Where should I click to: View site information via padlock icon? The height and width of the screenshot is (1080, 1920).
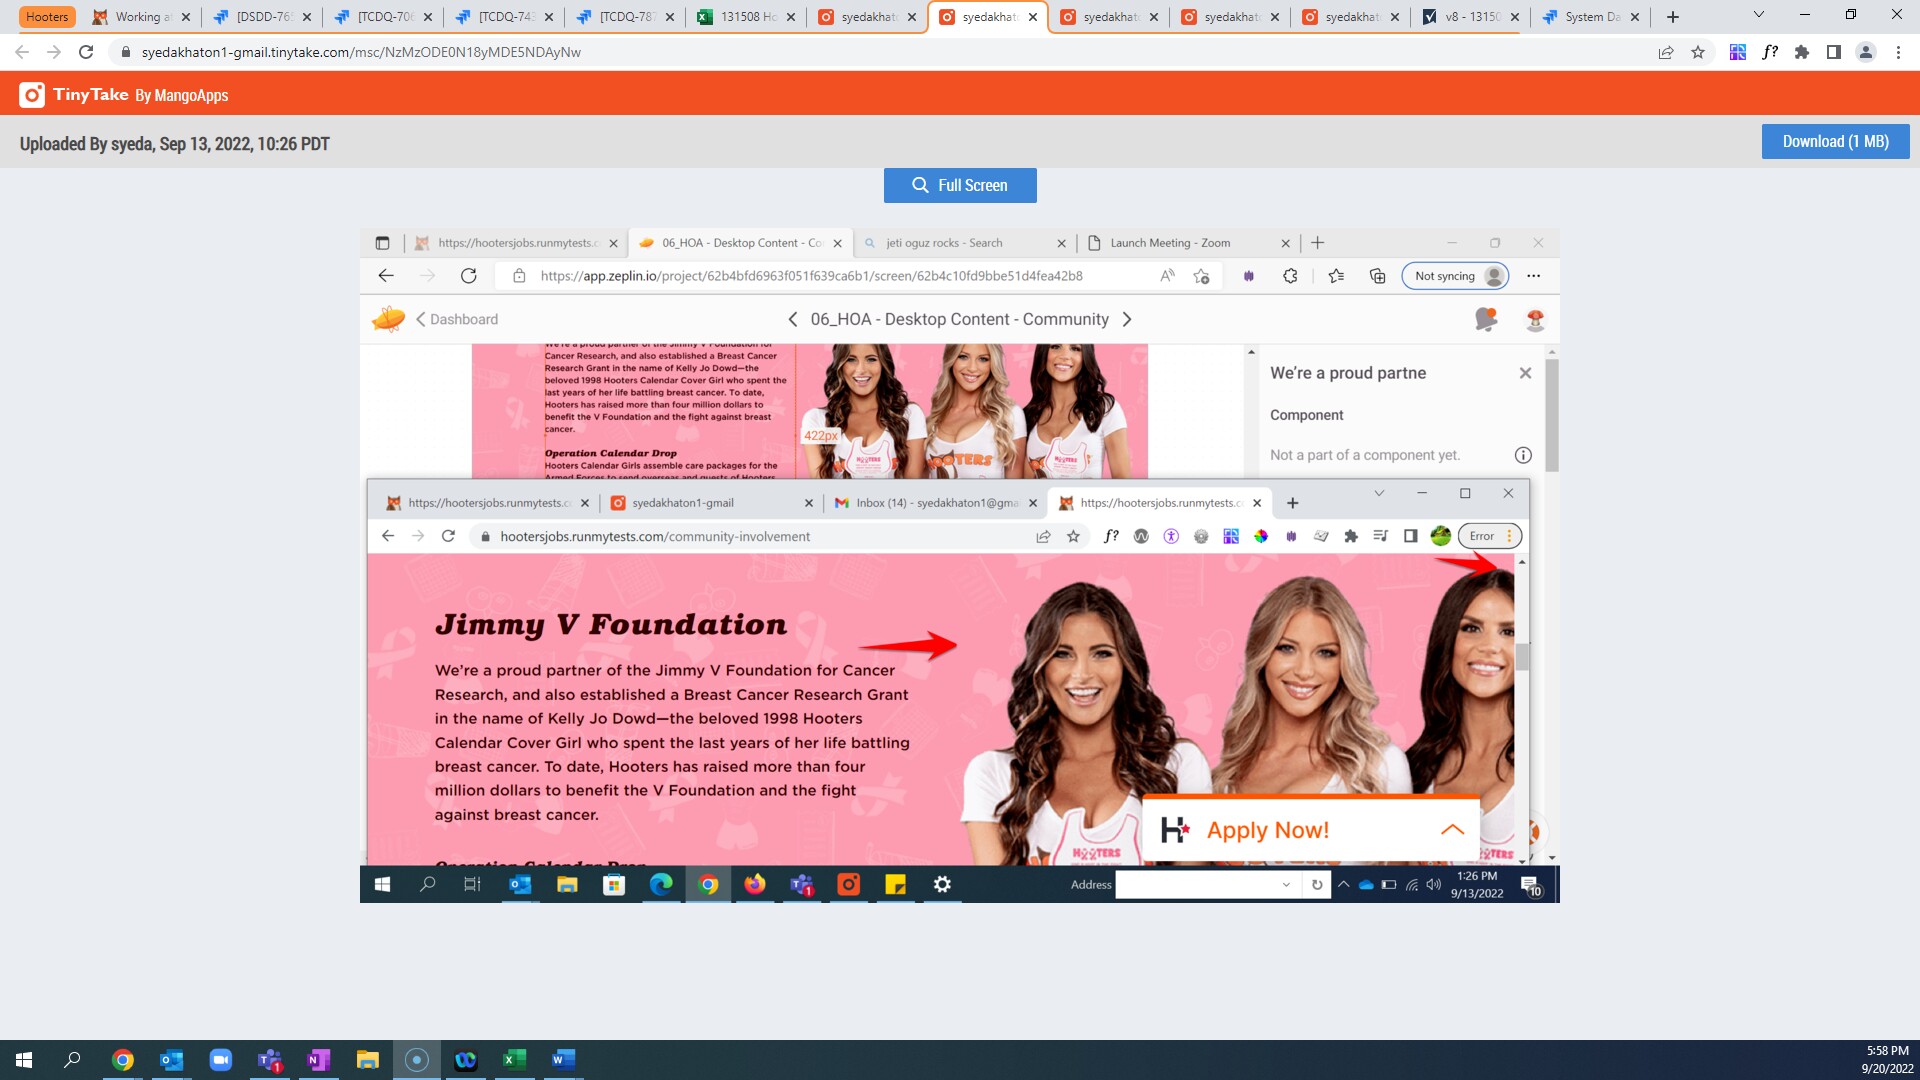pos(126,52)
